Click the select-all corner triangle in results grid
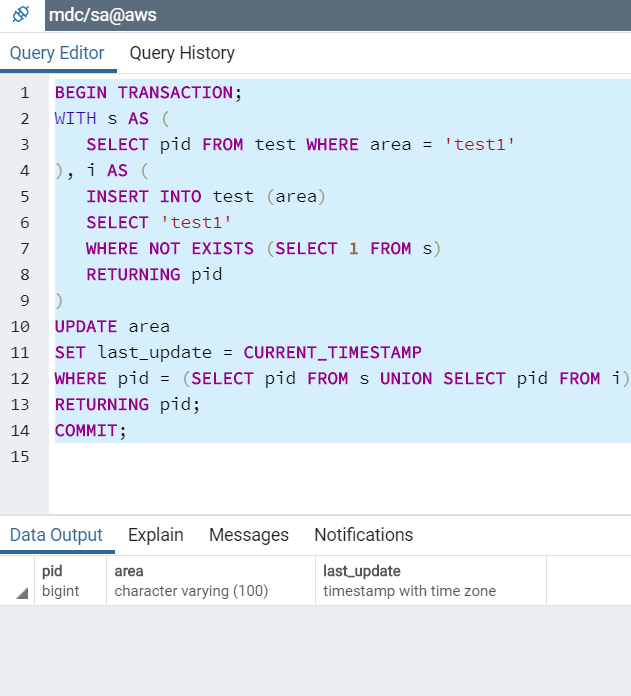This screenshot has width=631, height=696. 21,593
